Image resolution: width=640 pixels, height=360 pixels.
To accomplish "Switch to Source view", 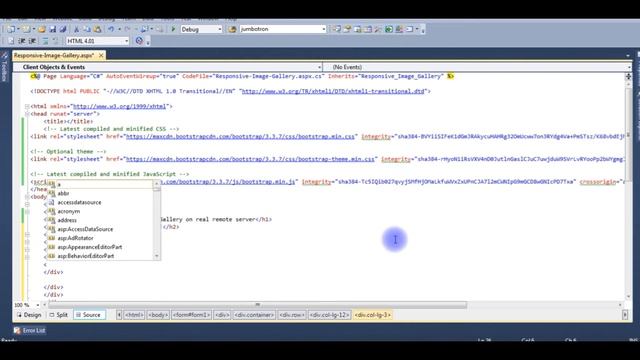I will (x=88, y=315).
